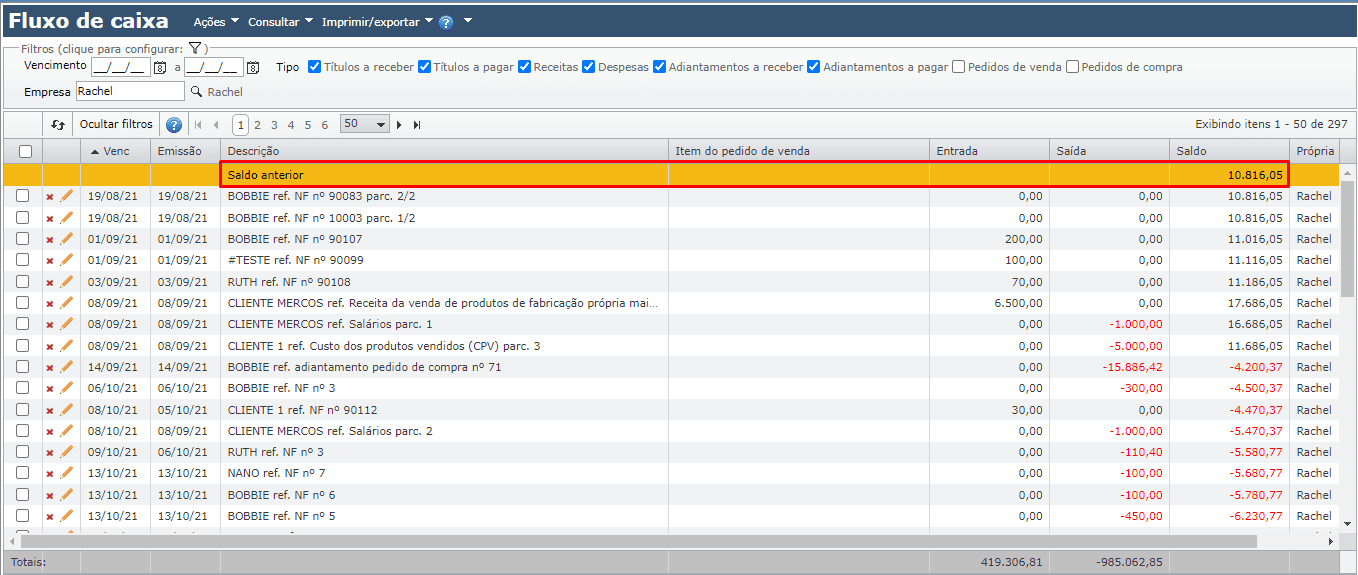Screen dimensions: 1358x575
Task: Sort by the Entrada column header
Action: [989, 151]
